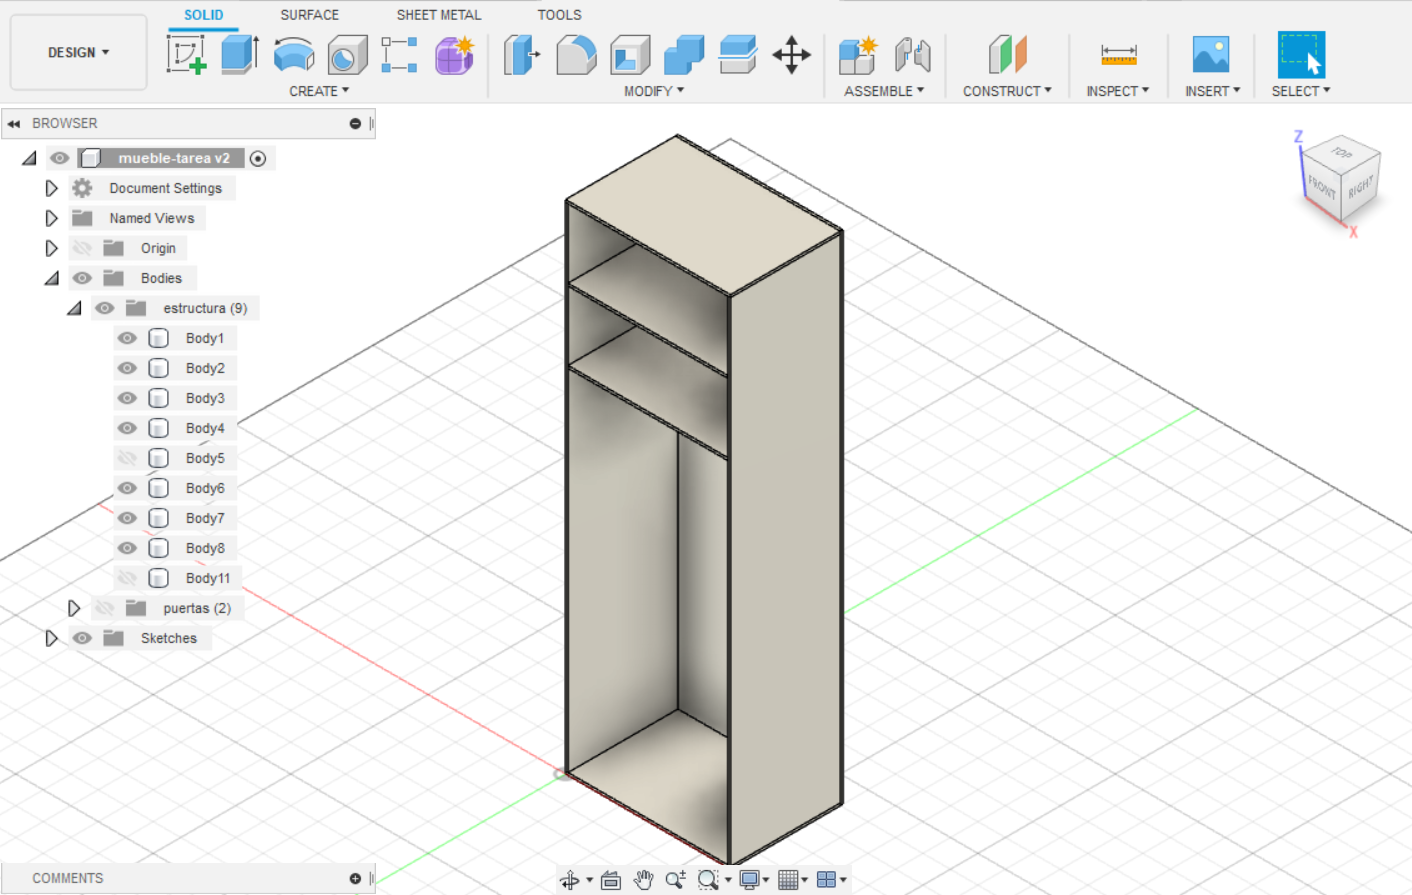The width and height of the screenshot is (1412, 895).
Task: Open the DESIGN workspace dropdown
Action: click(x=78, y=52)
